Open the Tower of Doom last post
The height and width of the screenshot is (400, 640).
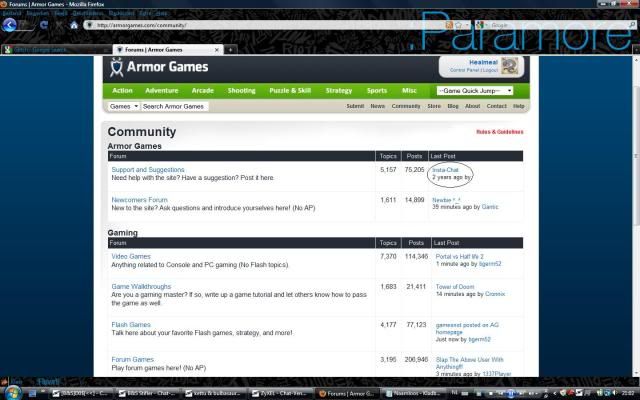[x=455, y=287]
